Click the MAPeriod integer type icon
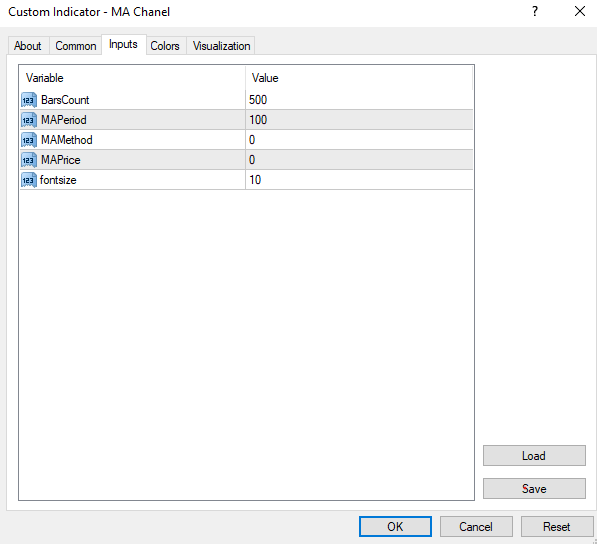Image resolution: width=597 pixels, height=544 pixels. tap(29, 120)
